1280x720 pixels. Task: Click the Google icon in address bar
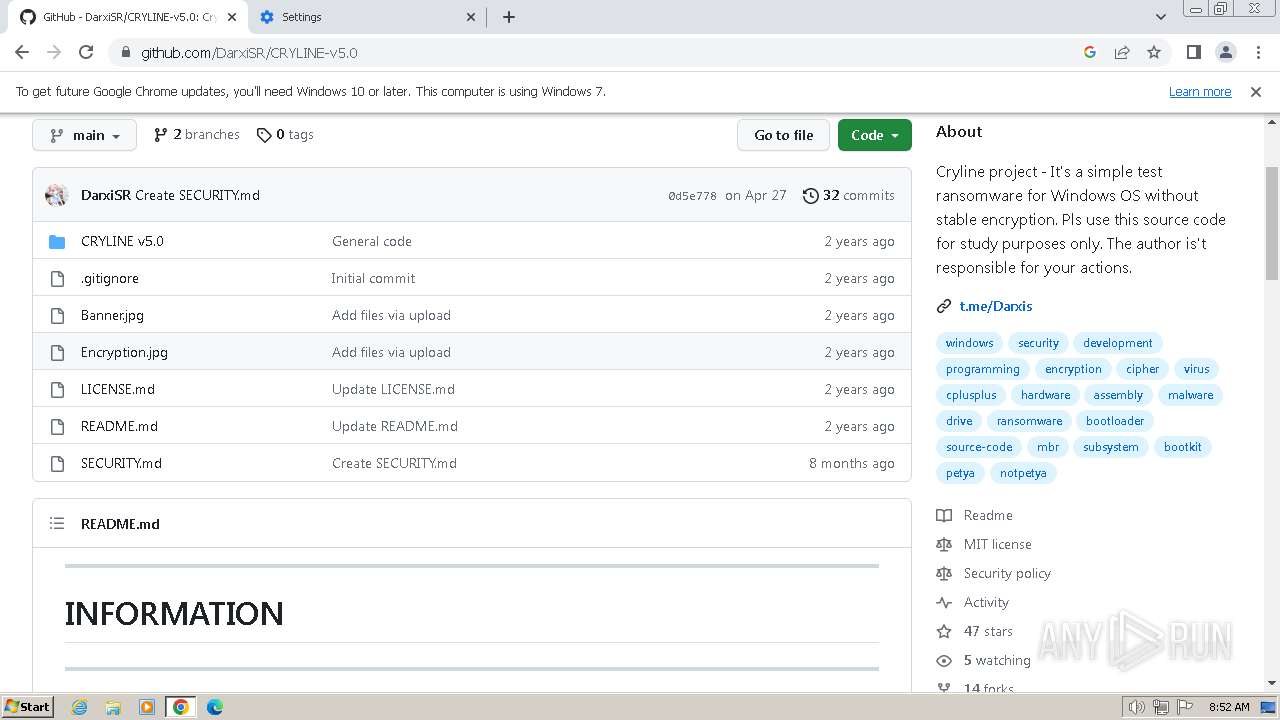point(1090,52)
